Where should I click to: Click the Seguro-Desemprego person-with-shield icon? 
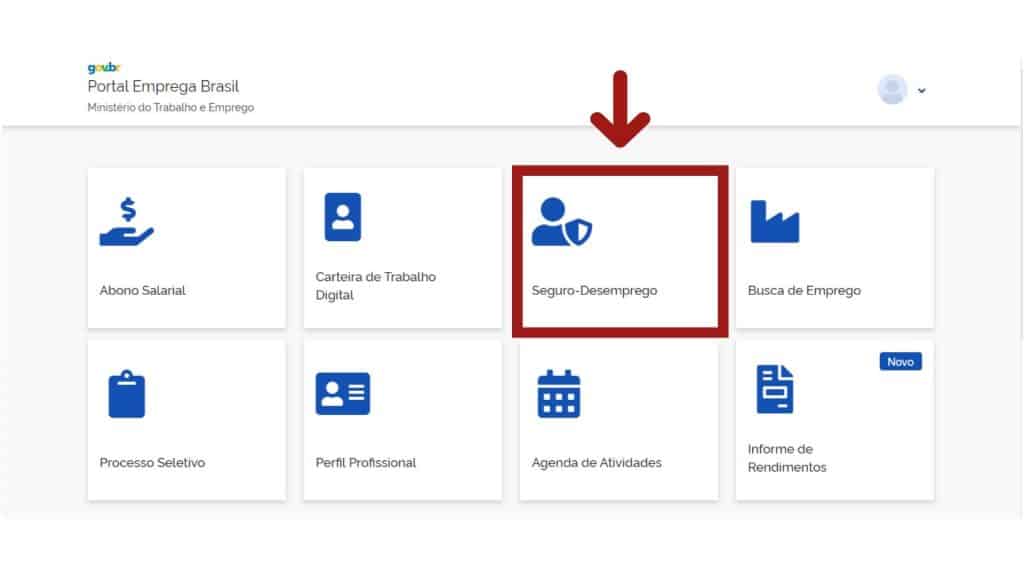(561, 222)
